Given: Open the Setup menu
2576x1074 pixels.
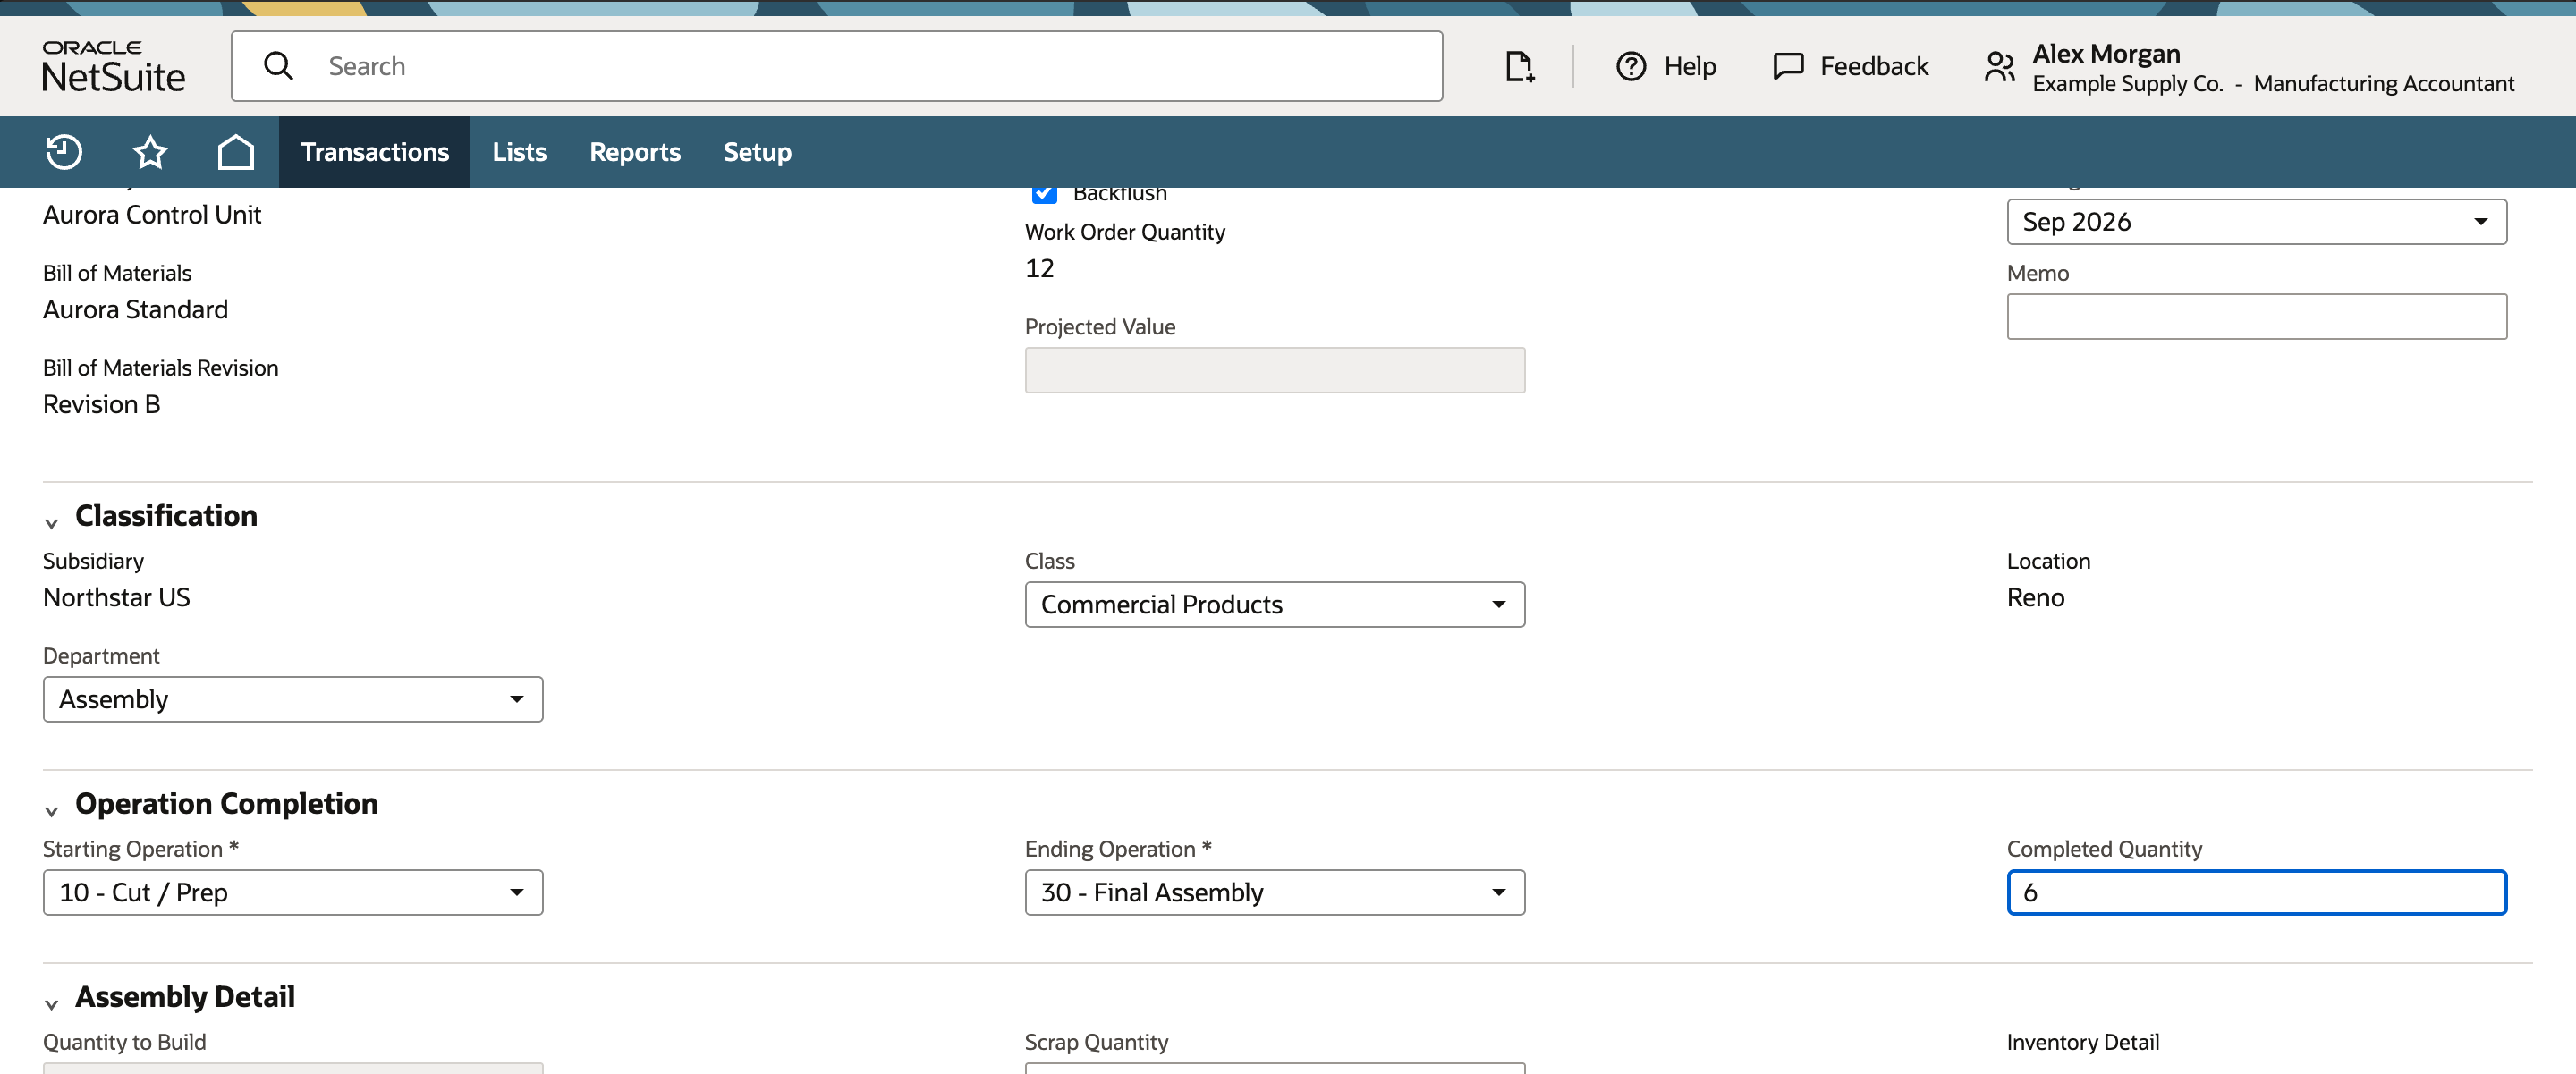Looking at the screenshot, I should [x=757, y=152].
